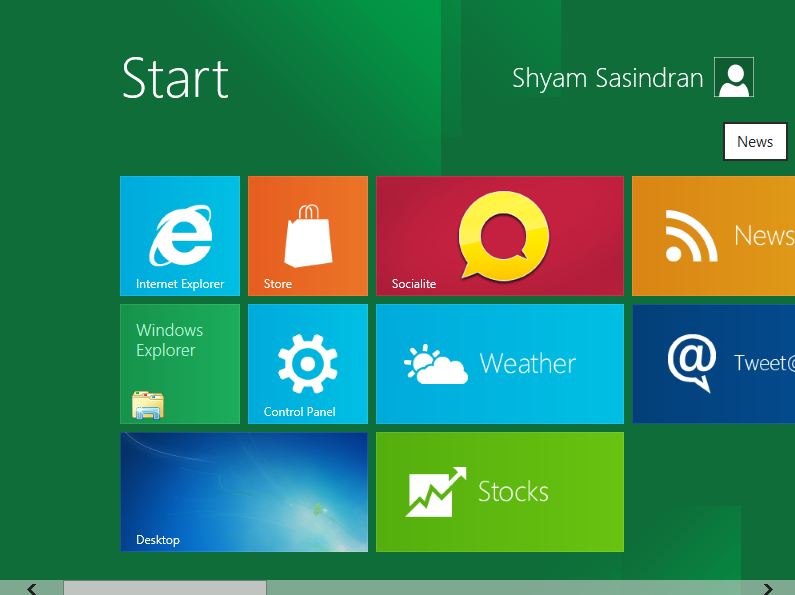Open Socialite speech bubble icon
The image size is (795, 595).
(x=503, y=234)
